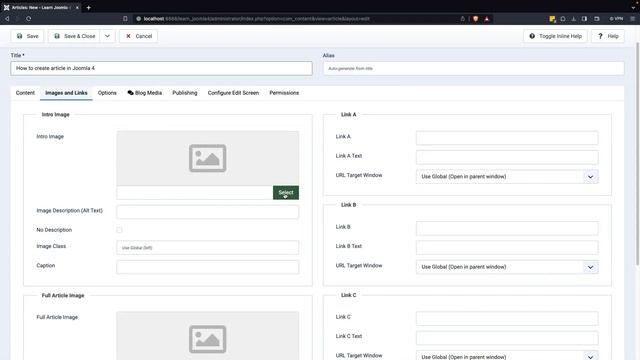Click the Link A Text field
The image size is (640, 360).
507,157
